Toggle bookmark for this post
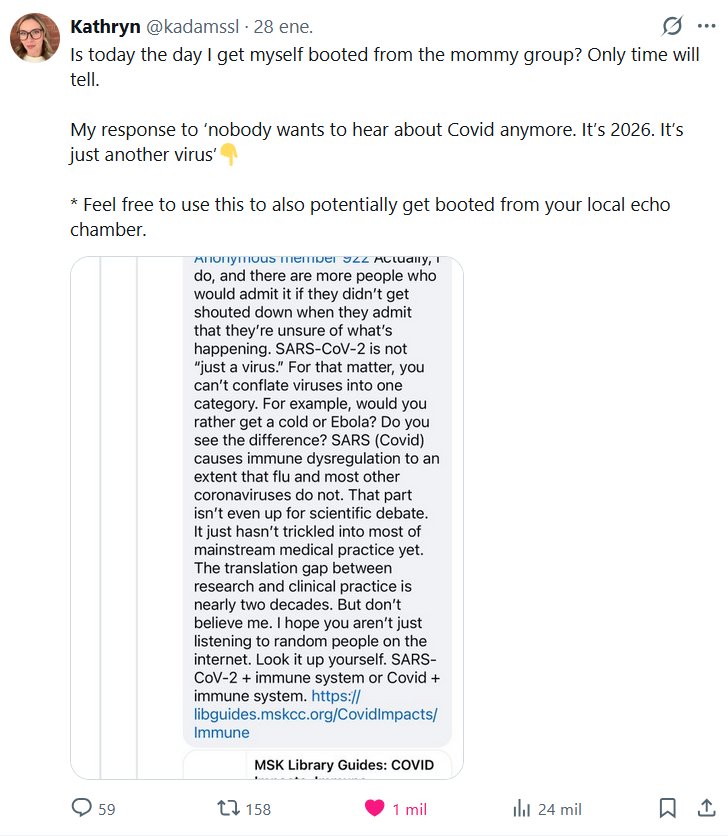 coord(668,808)
